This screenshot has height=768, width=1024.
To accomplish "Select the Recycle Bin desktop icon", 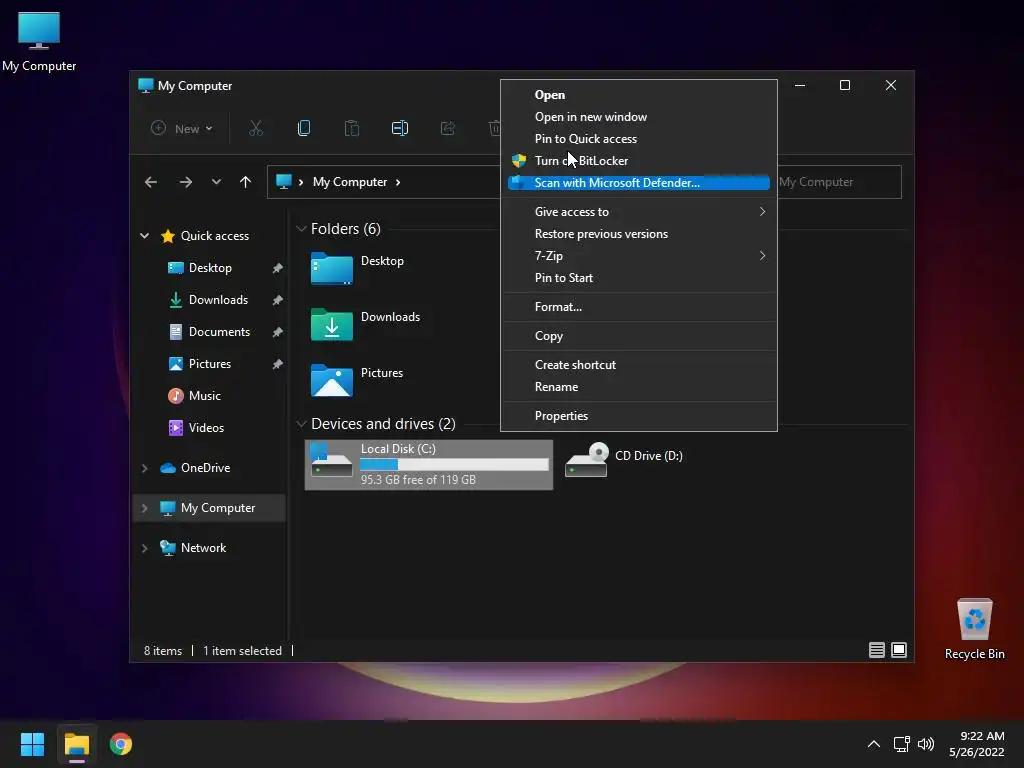I will pyautogui.click(x=974, y=628).
